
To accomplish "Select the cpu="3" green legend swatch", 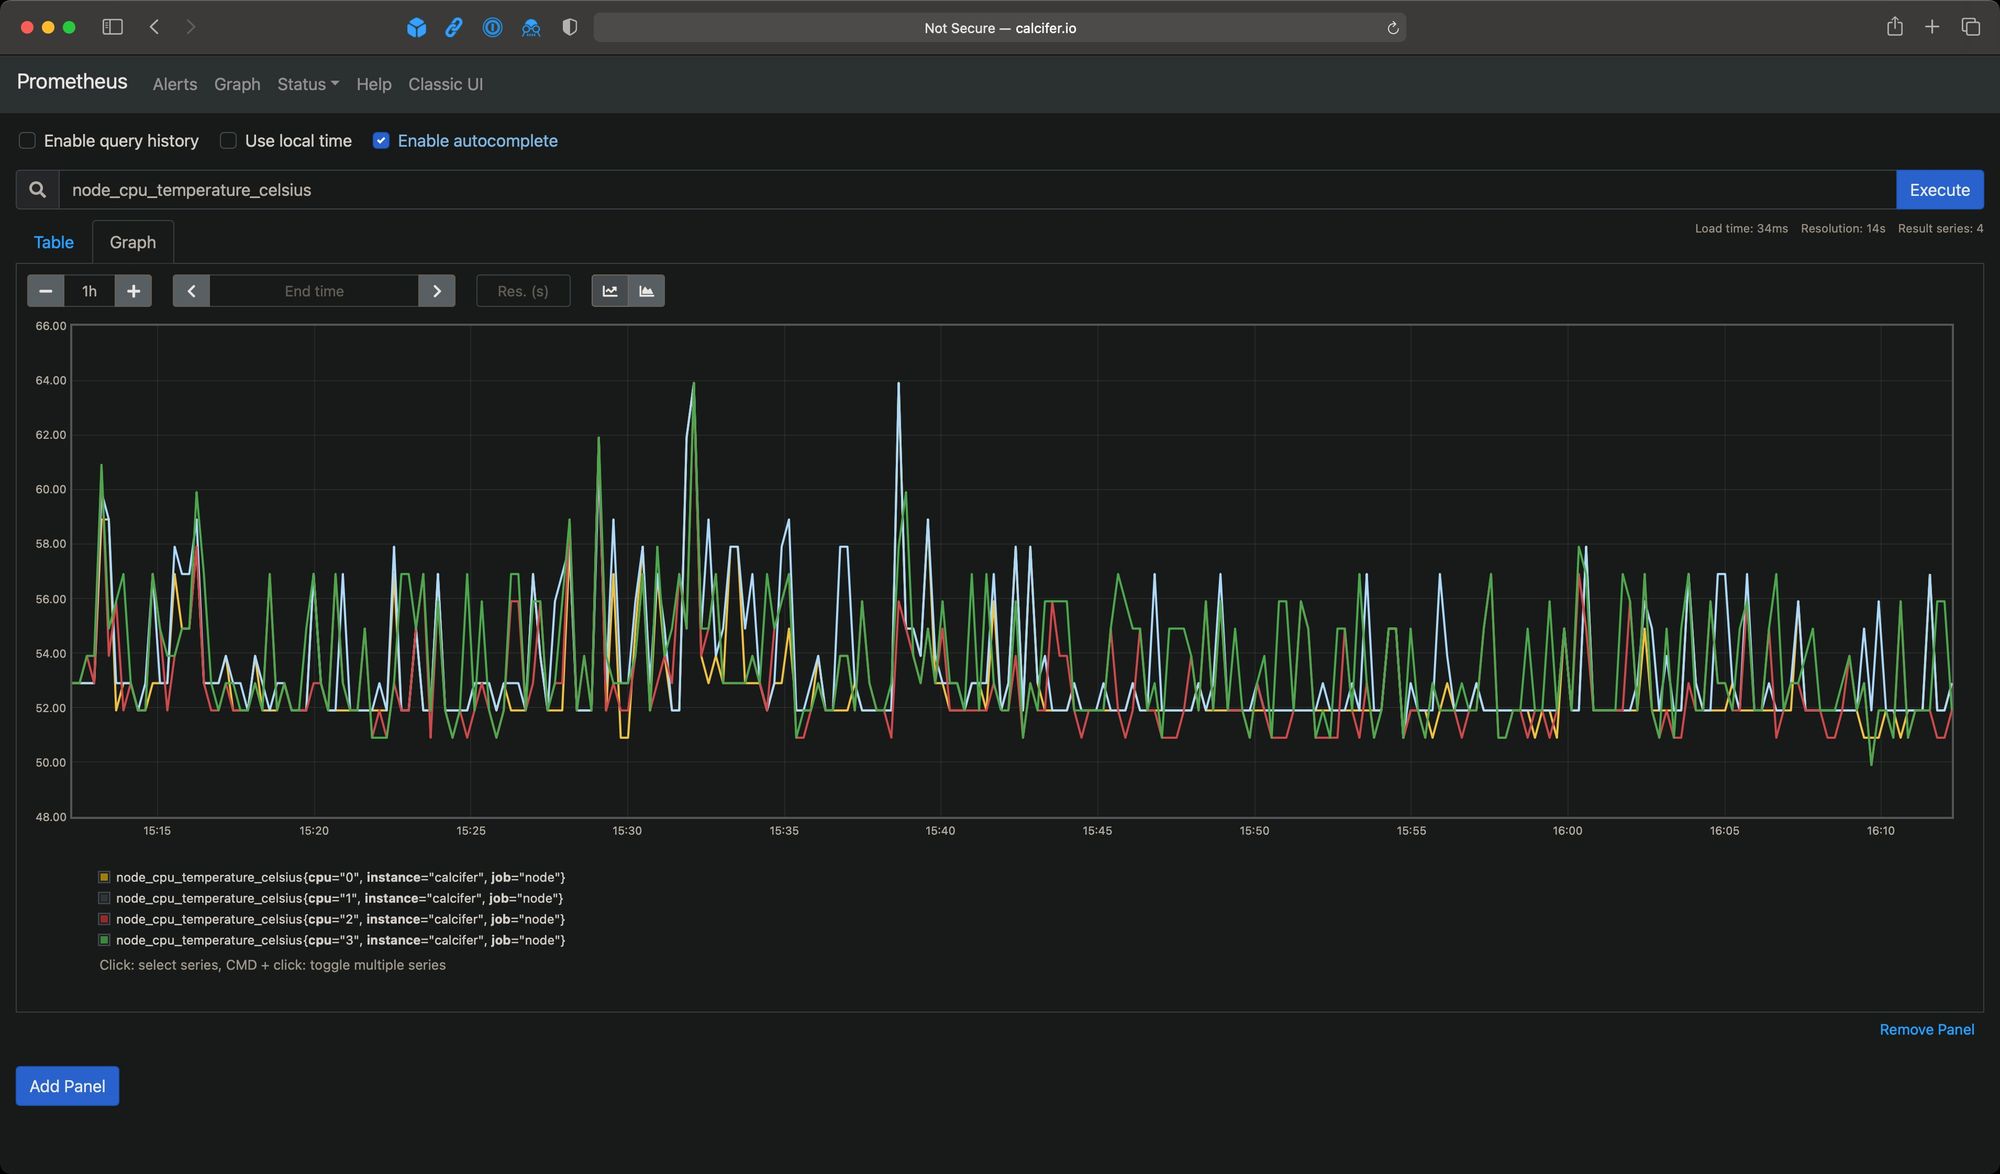I will (104, 940).
